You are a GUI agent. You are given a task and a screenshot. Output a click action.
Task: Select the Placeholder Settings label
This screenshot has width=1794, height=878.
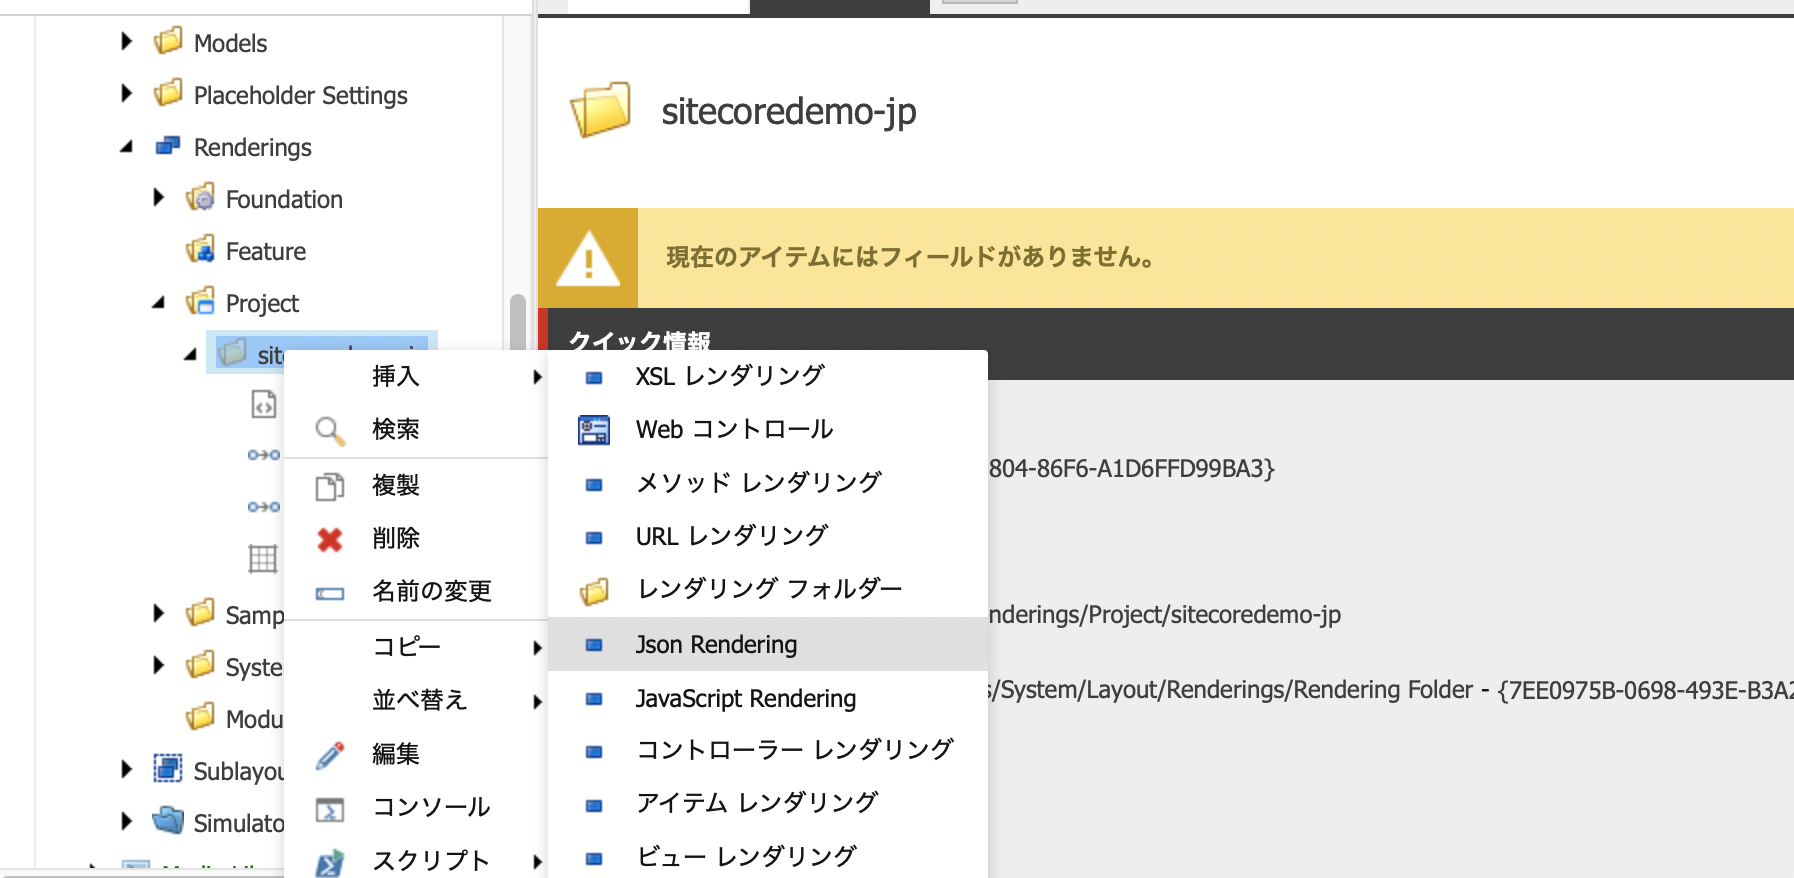pos(301,95)
